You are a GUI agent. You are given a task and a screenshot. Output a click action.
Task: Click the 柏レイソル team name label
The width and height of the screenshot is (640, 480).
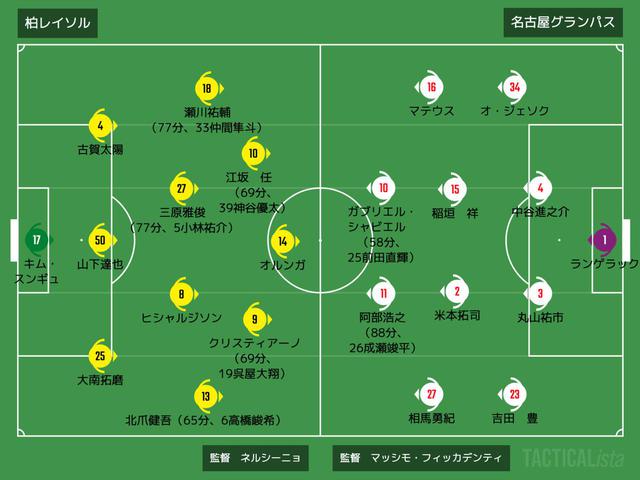58,23
